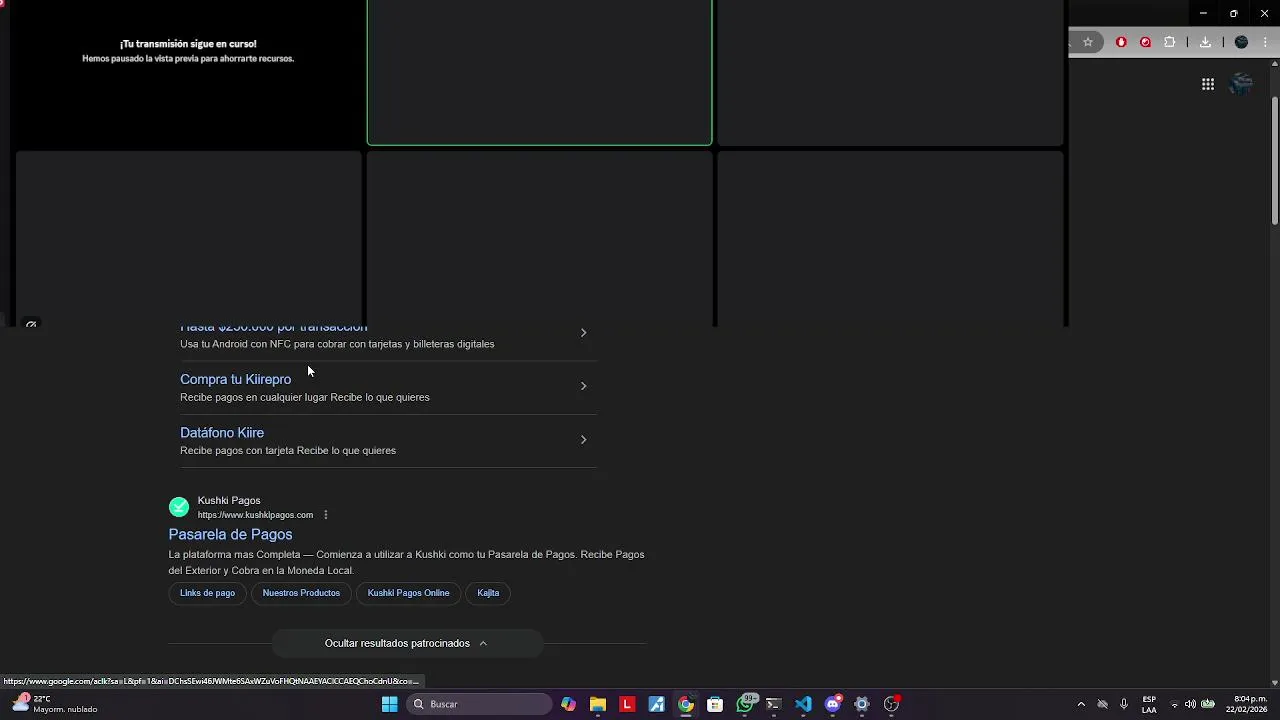Open Chrome profile avatar in toolbar
The width and height of the screenshot is (1280, 720).
click(x=1241, y=42)
